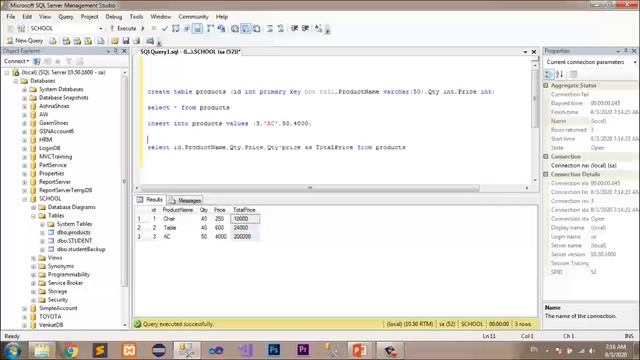Click the Change Connection icon before SCHOOL

click(21, 29)
